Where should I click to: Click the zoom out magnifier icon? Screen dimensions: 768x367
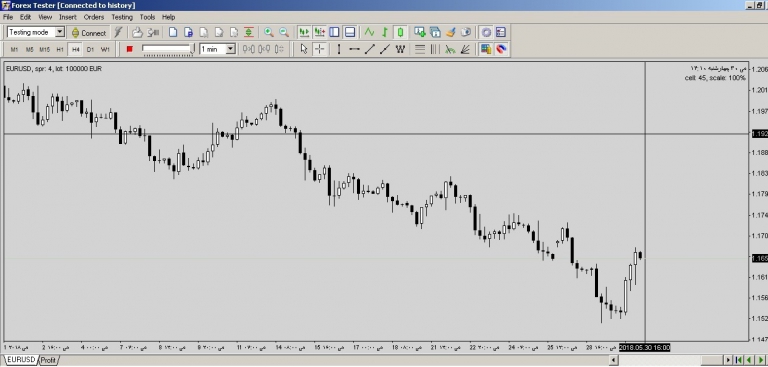(284, 32)
